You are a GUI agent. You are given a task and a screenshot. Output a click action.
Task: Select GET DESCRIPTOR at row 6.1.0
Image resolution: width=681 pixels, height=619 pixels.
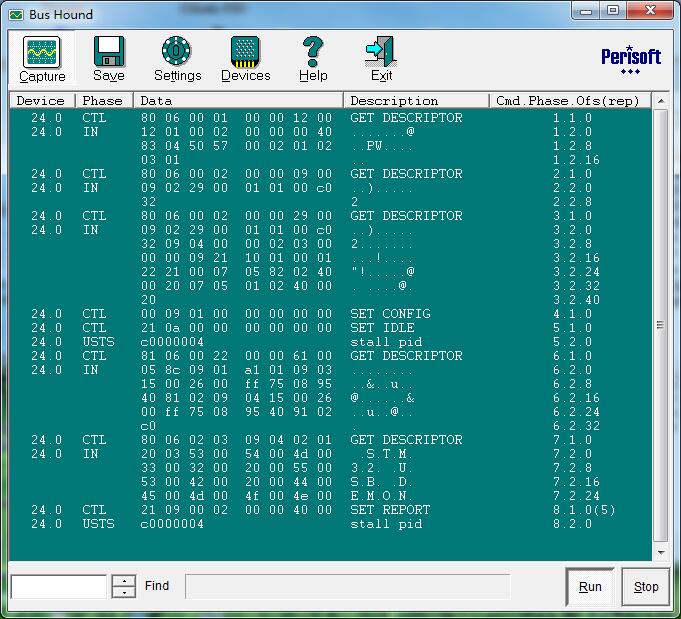point(406,356)
